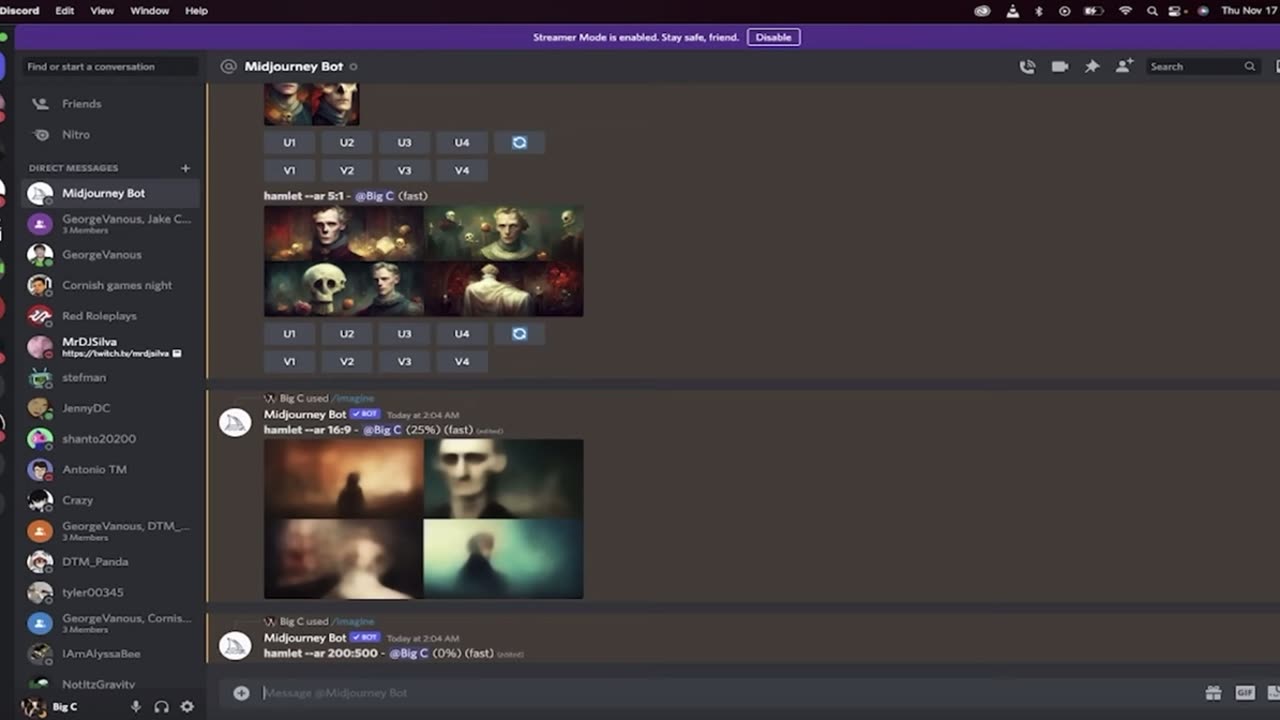Open Red Roleplays conversation

pos(110,316)
